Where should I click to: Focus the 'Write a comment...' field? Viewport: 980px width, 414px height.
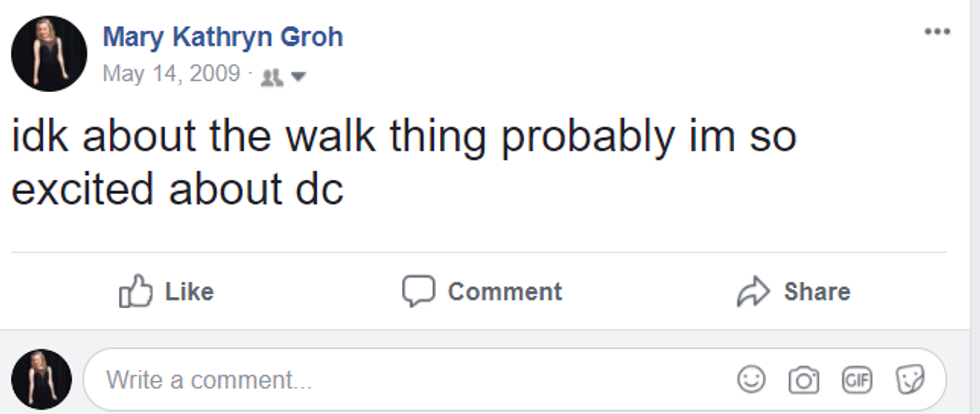point(400,380)
